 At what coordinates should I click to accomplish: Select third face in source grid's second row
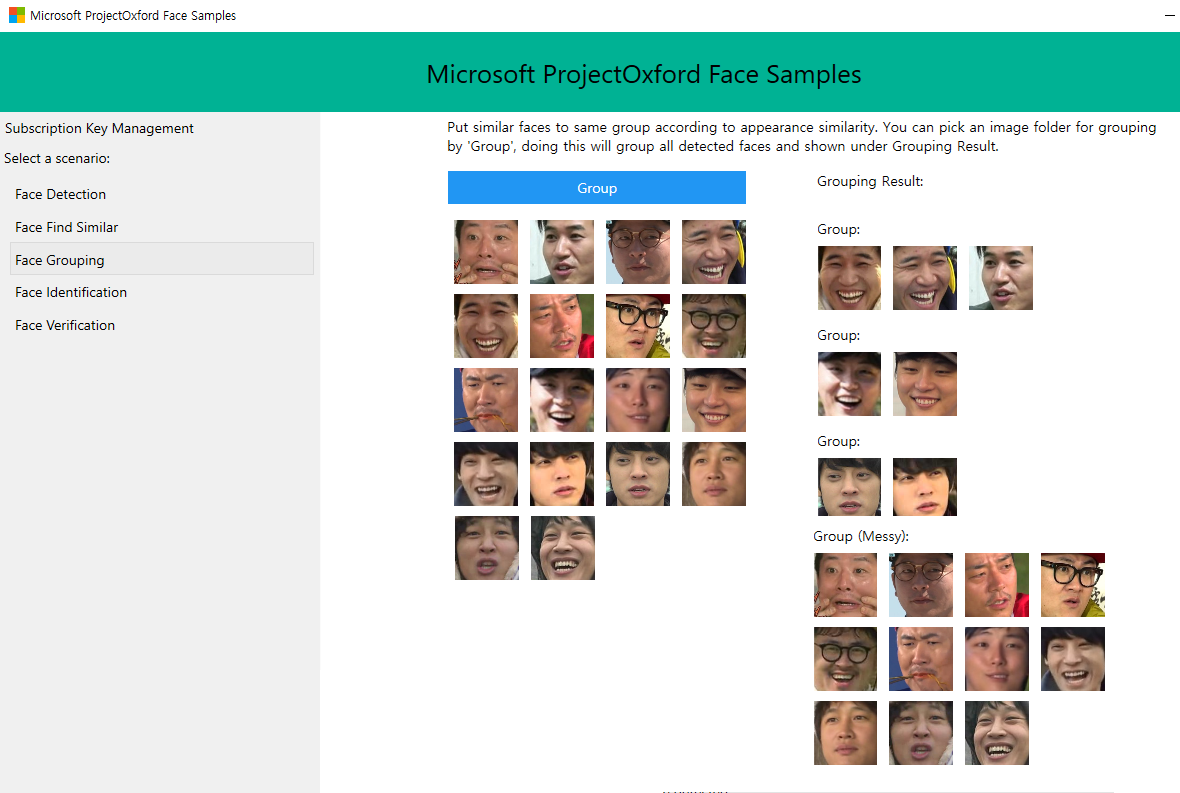638,326
